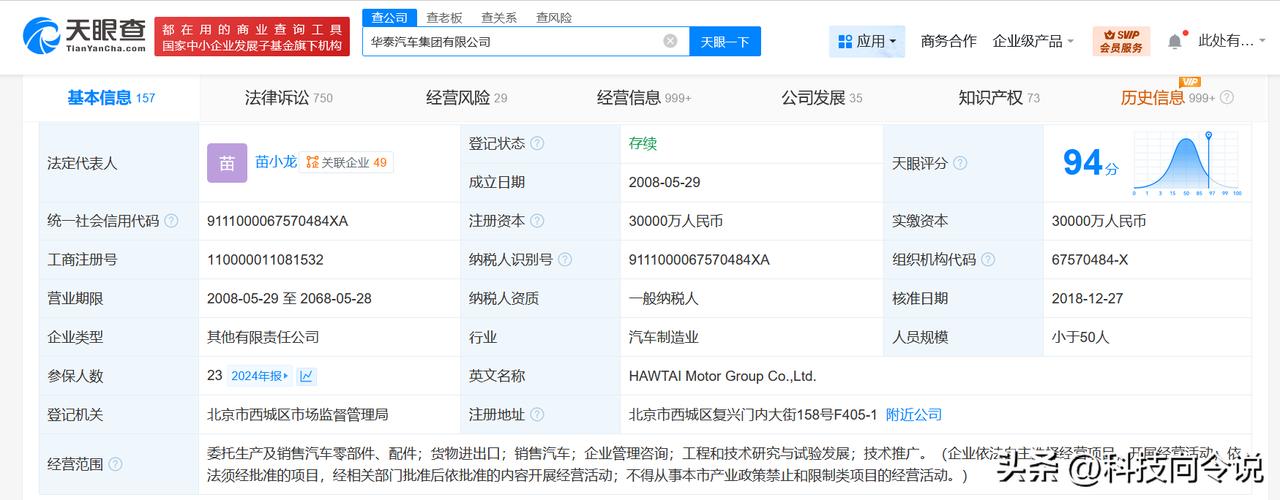Screen dimensions: 1280x500
Task: Click the 天眼一下 search button
Action: [x=725, y=41]
